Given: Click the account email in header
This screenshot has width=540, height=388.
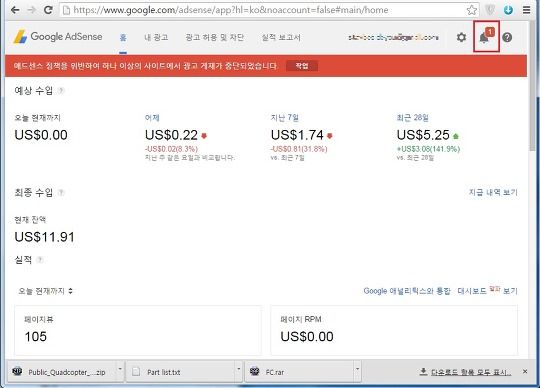Looking at the screenshot, I should tap(394, 37).
